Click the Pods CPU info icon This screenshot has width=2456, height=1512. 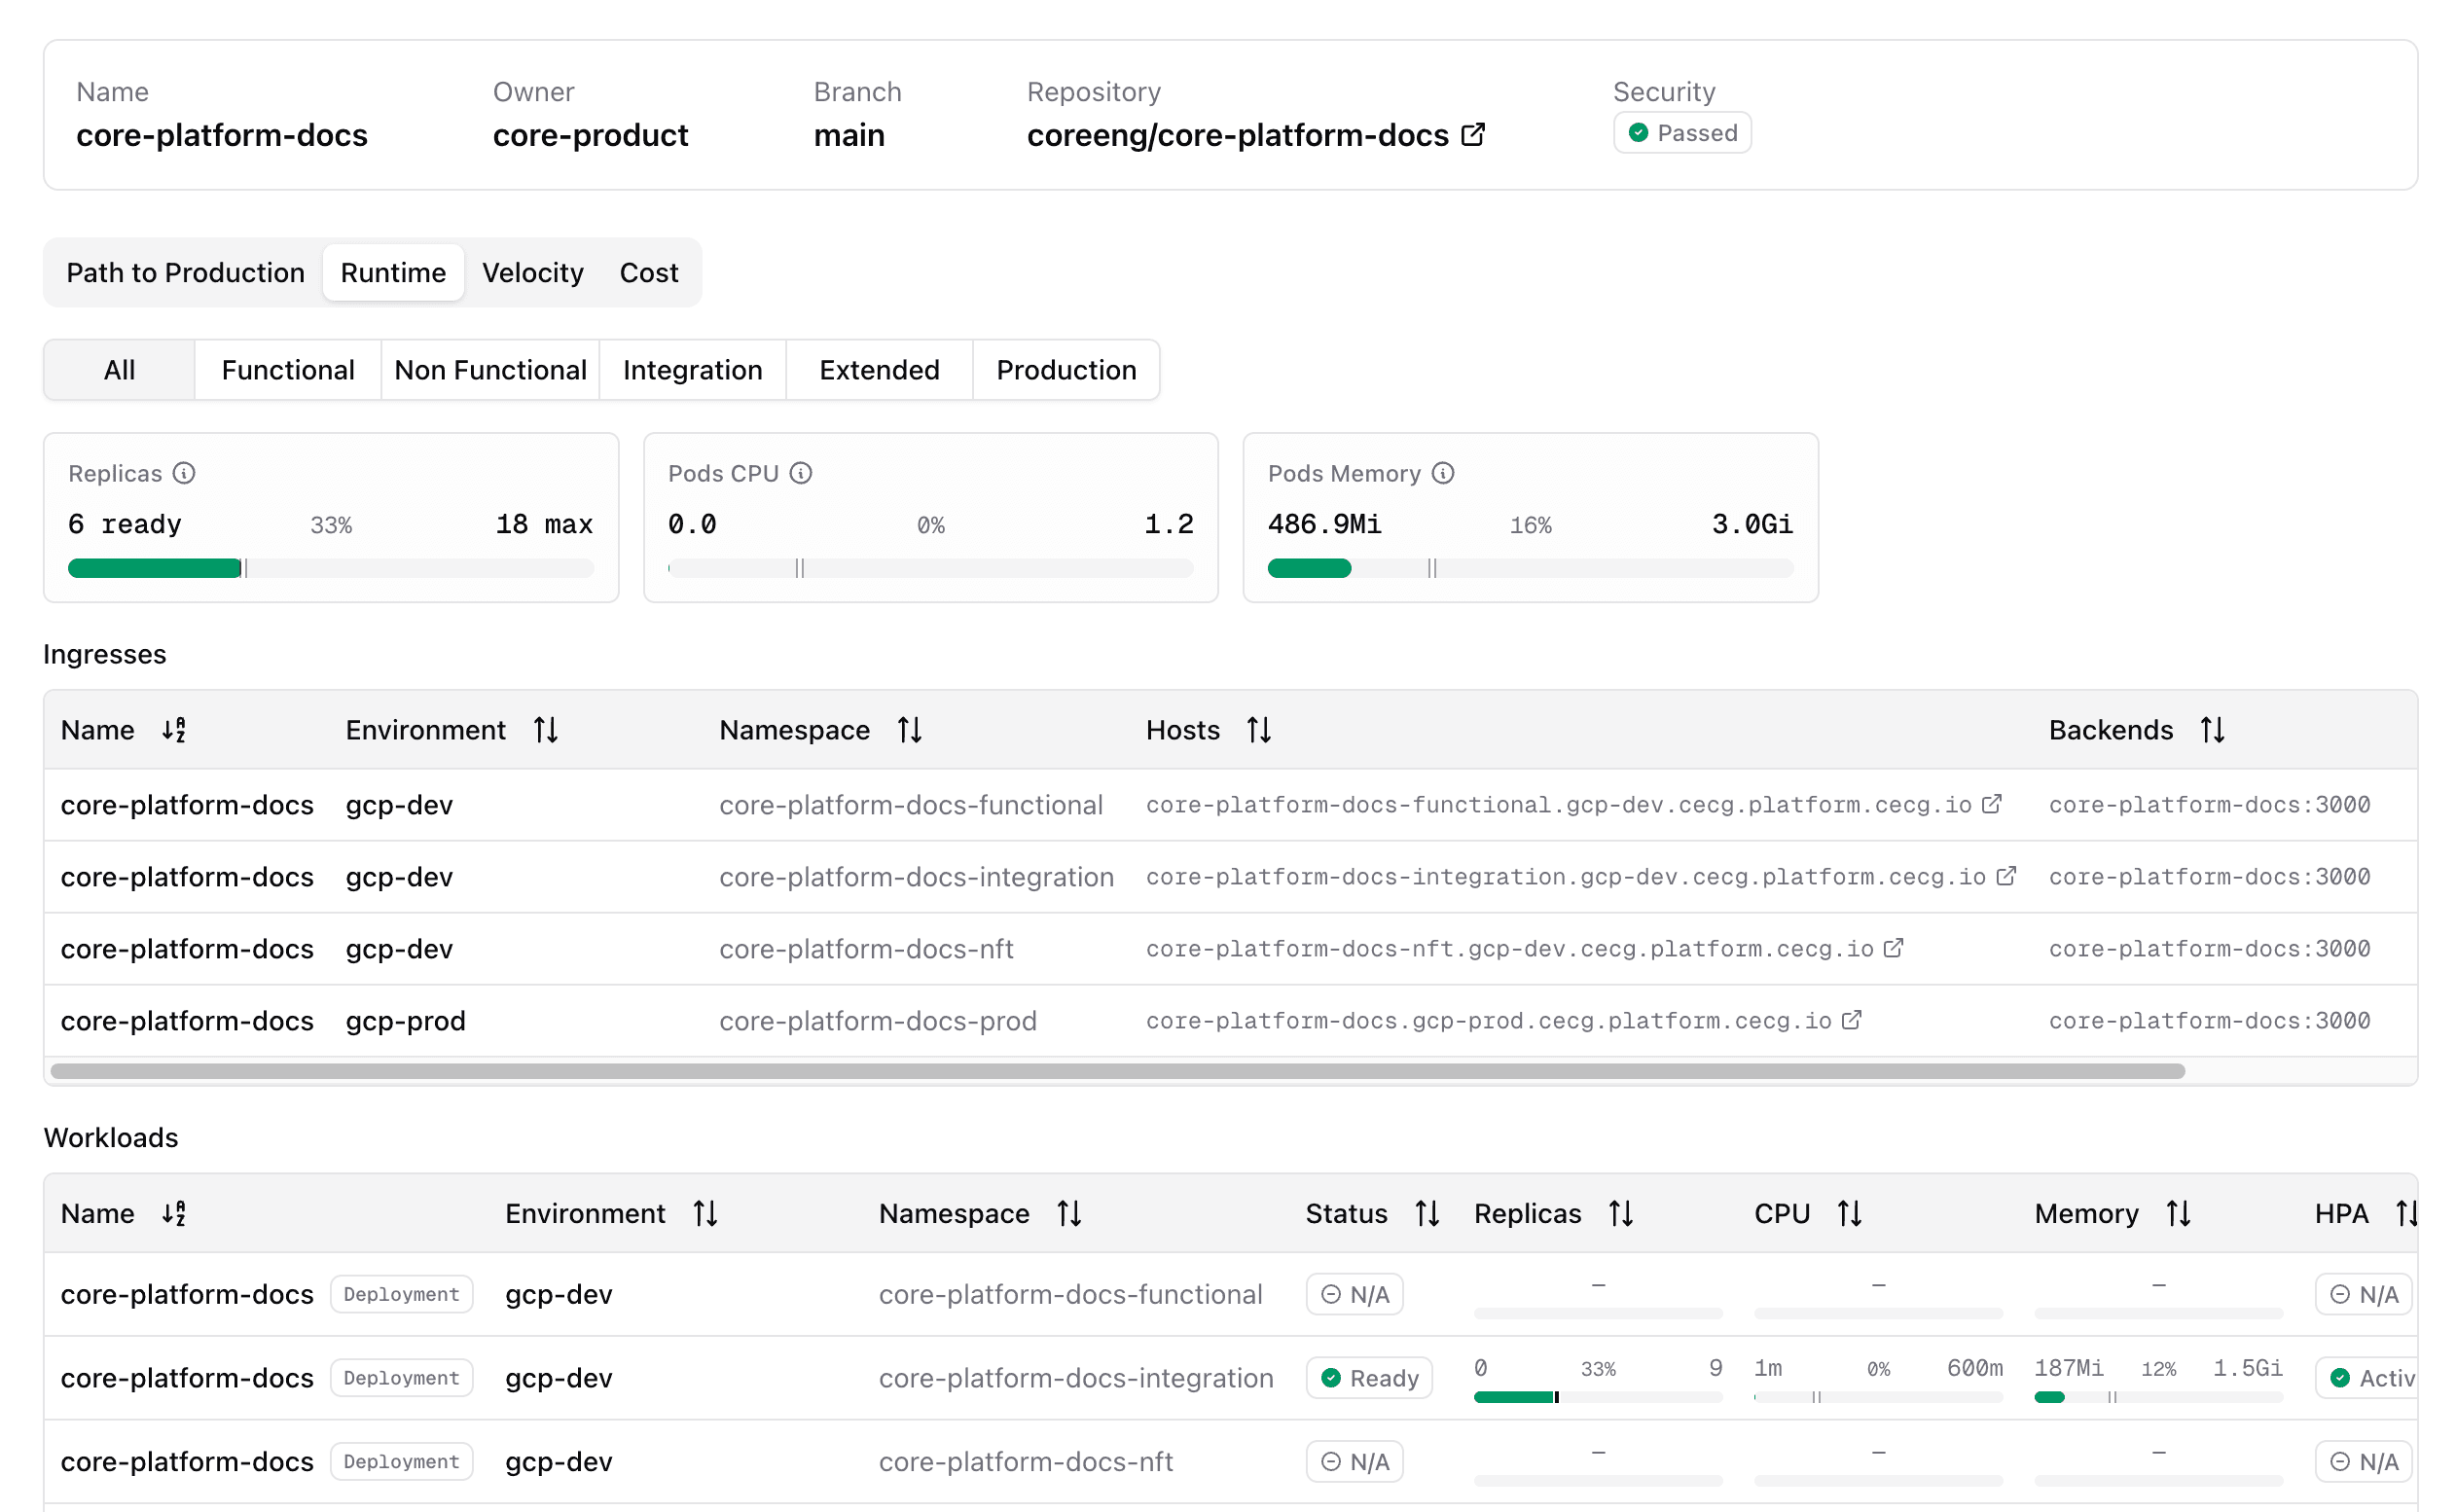(x=801, y=473)
